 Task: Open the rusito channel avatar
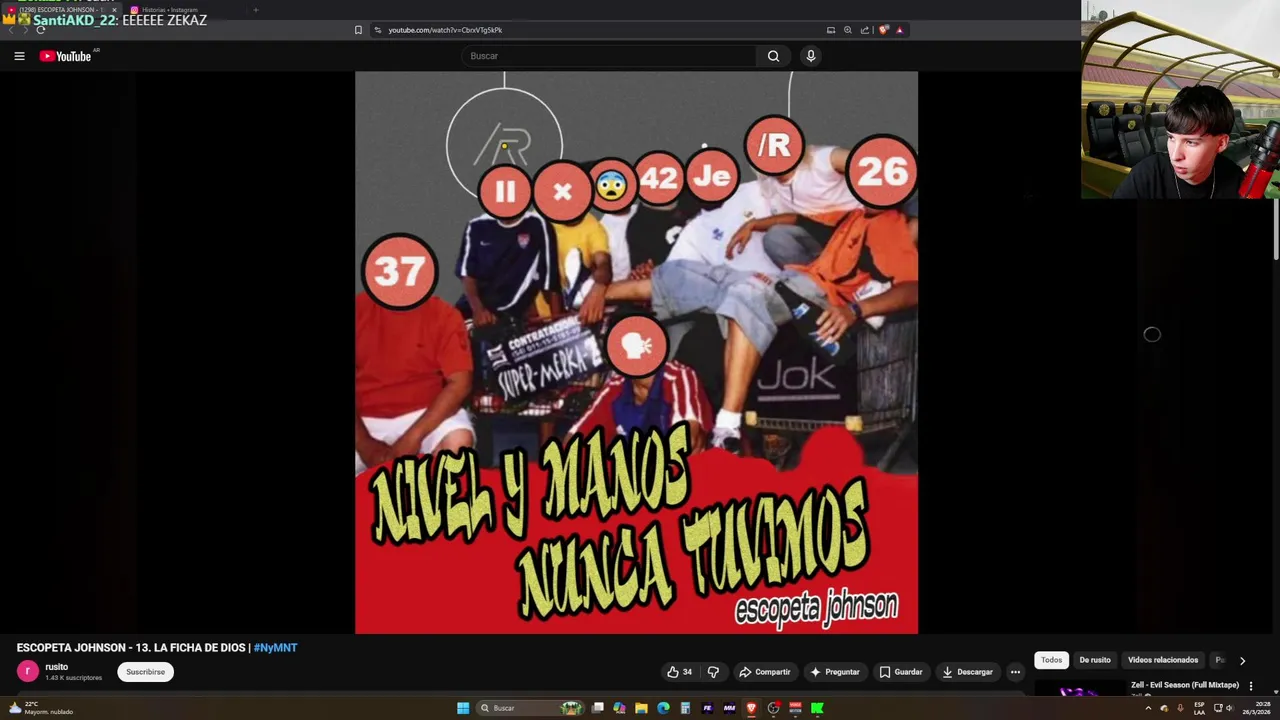28,671
